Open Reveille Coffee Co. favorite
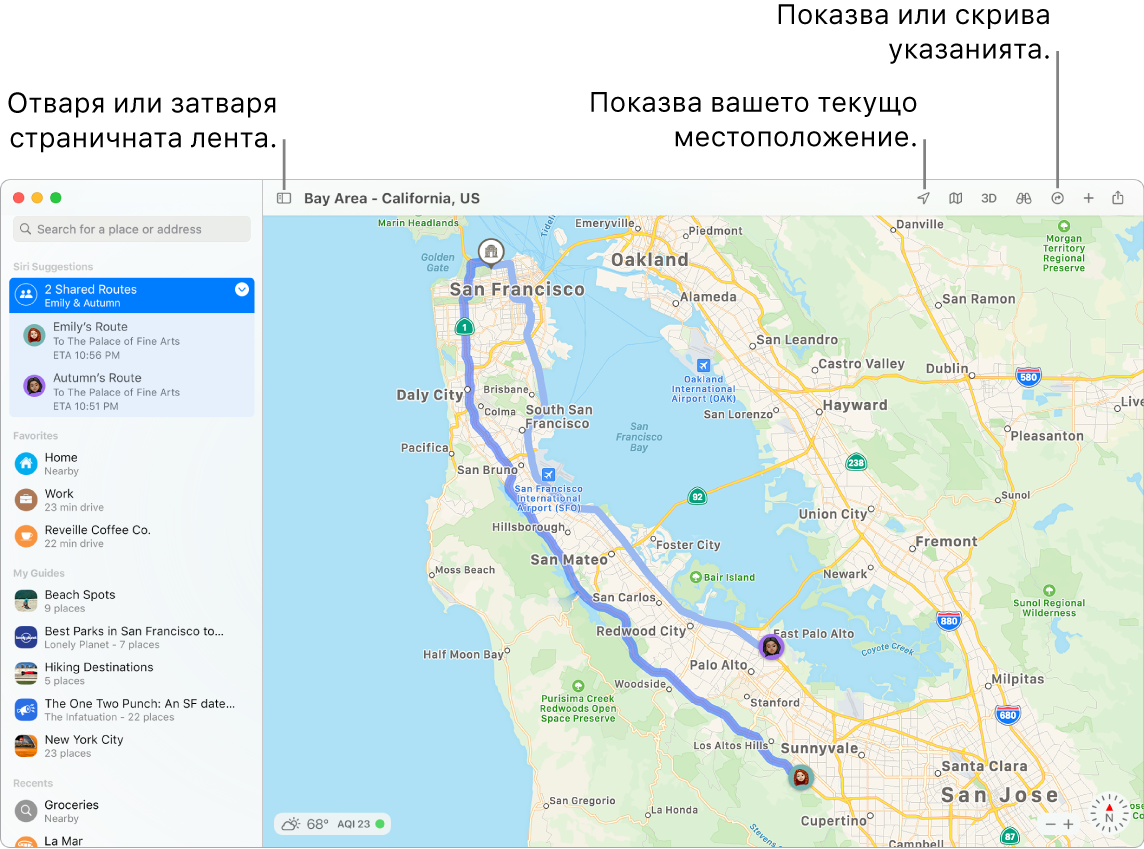Viewport: 1144px width, 849px height. pos(131,536)
